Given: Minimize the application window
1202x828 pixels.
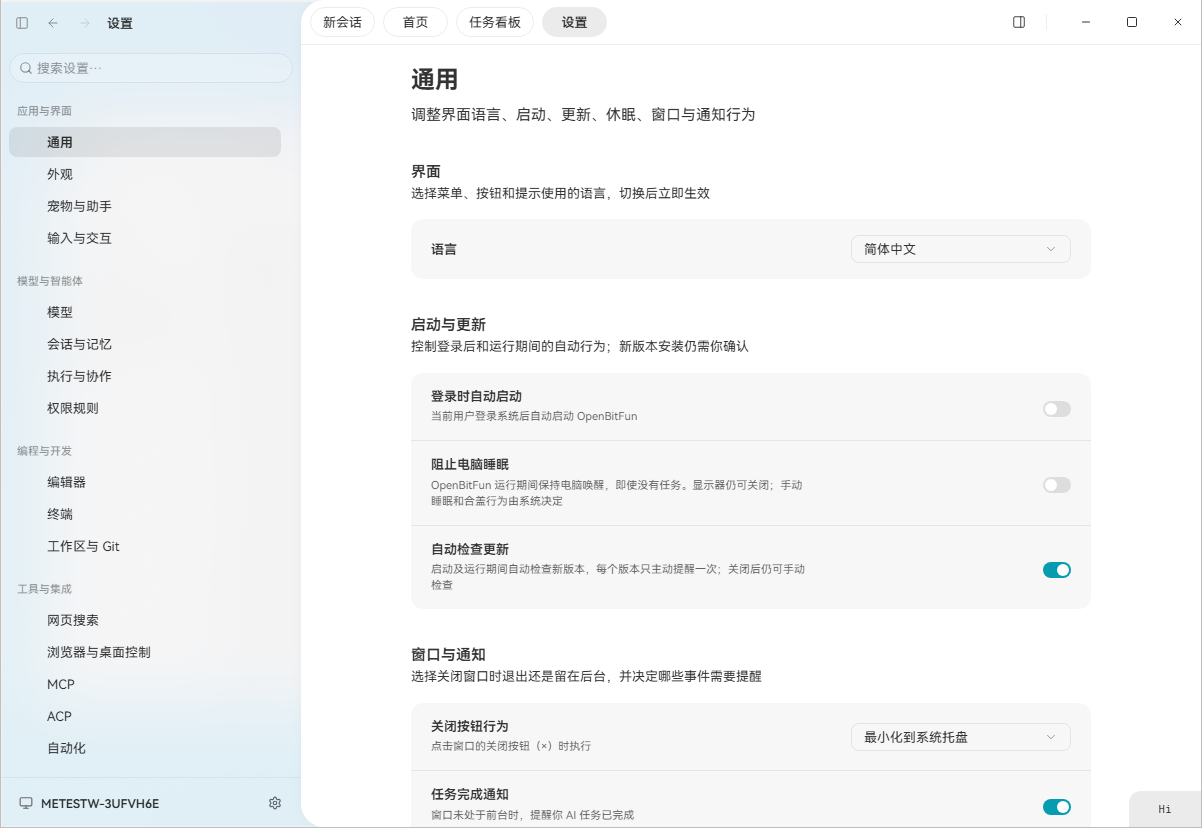Looking at the screenshot, I should tap(1086, 22).
